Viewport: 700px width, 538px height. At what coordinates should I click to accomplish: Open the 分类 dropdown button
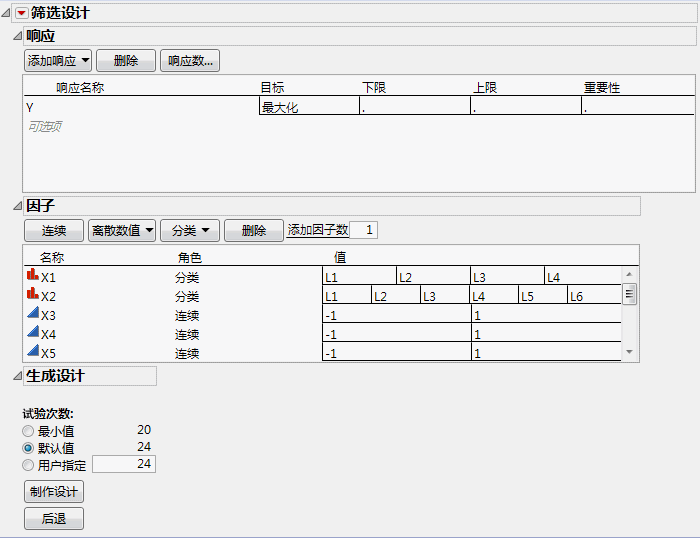190,230
